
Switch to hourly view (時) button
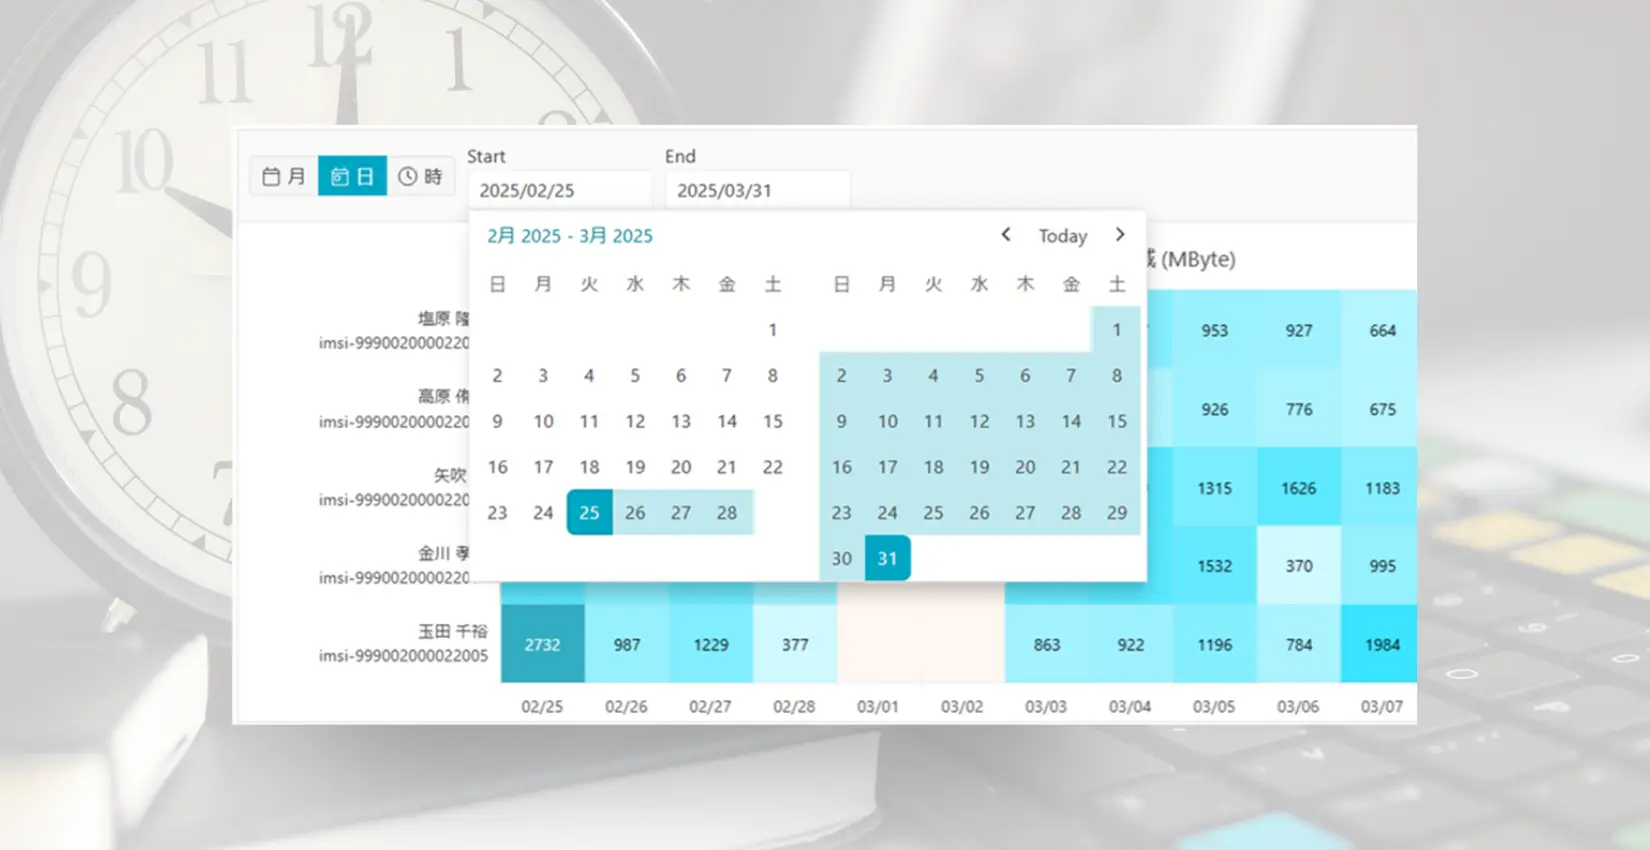click(x=420, y=177)
